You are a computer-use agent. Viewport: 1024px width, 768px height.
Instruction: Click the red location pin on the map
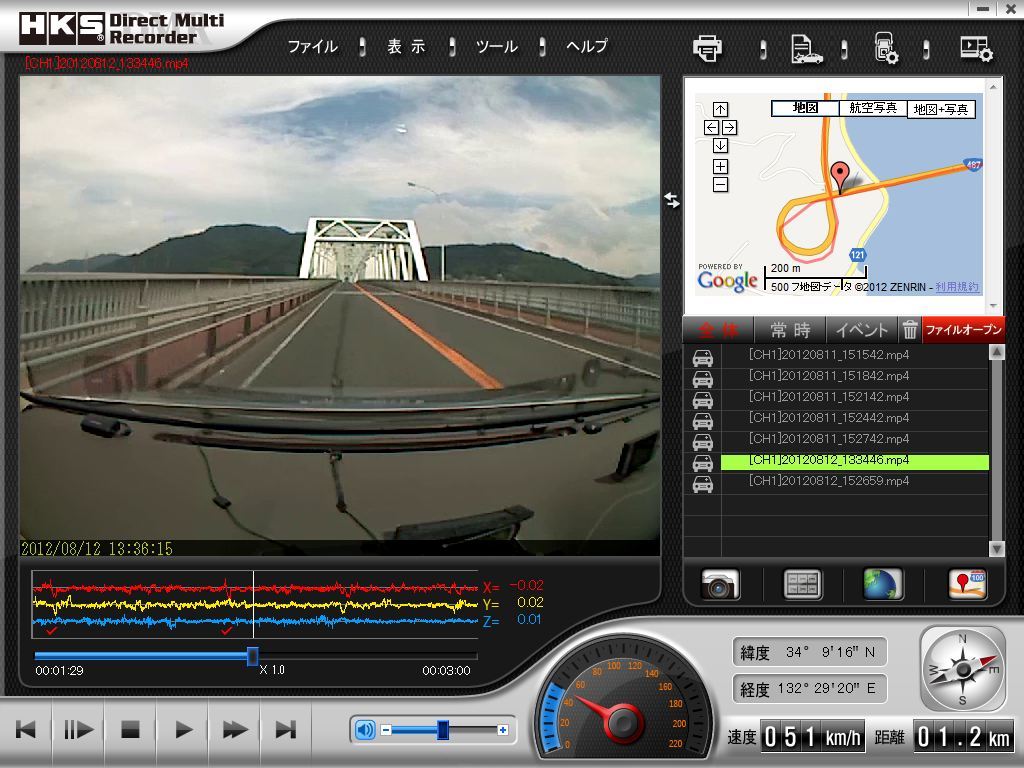pyautogui.click(x=840, y=177)
